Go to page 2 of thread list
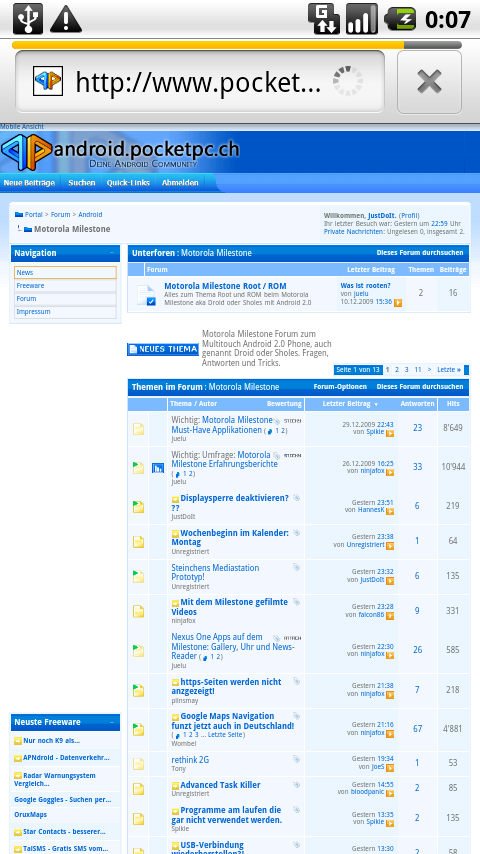The width and height of the screenshot is (480, 854). pyautogui.click(x=397, y=370)
